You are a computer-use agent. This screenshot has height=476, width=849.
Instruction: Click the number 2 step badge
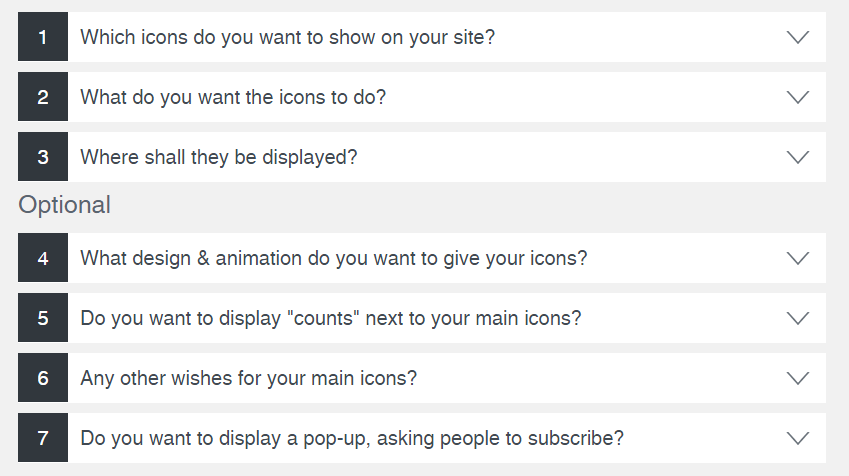pos(43,97)
